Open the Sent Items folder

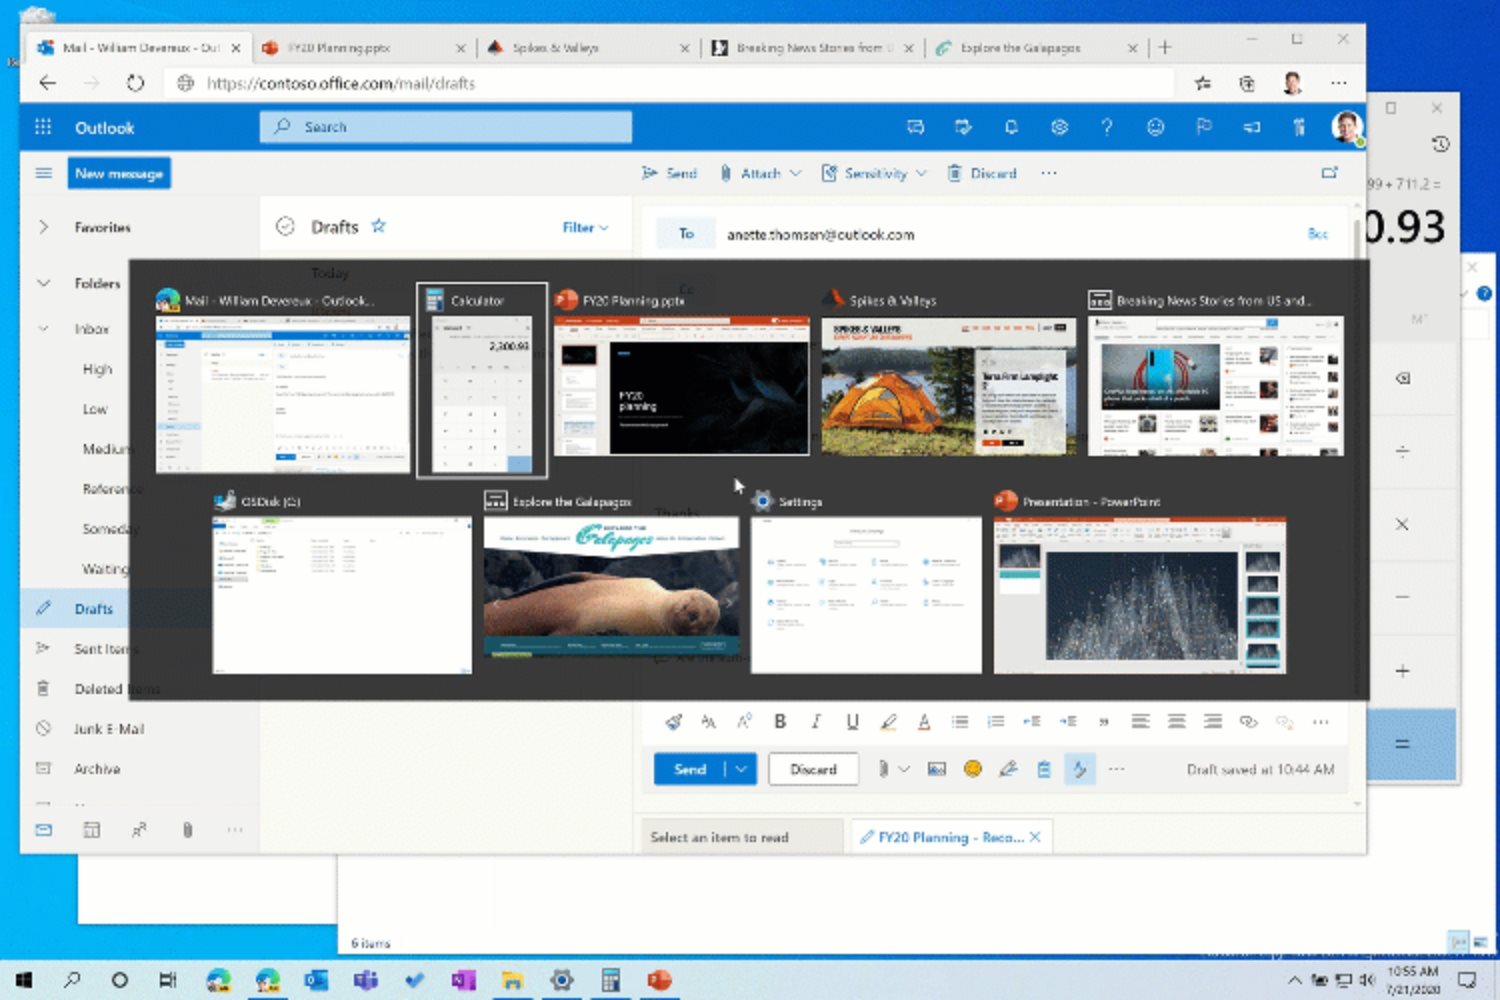click(x=102, y=648)
